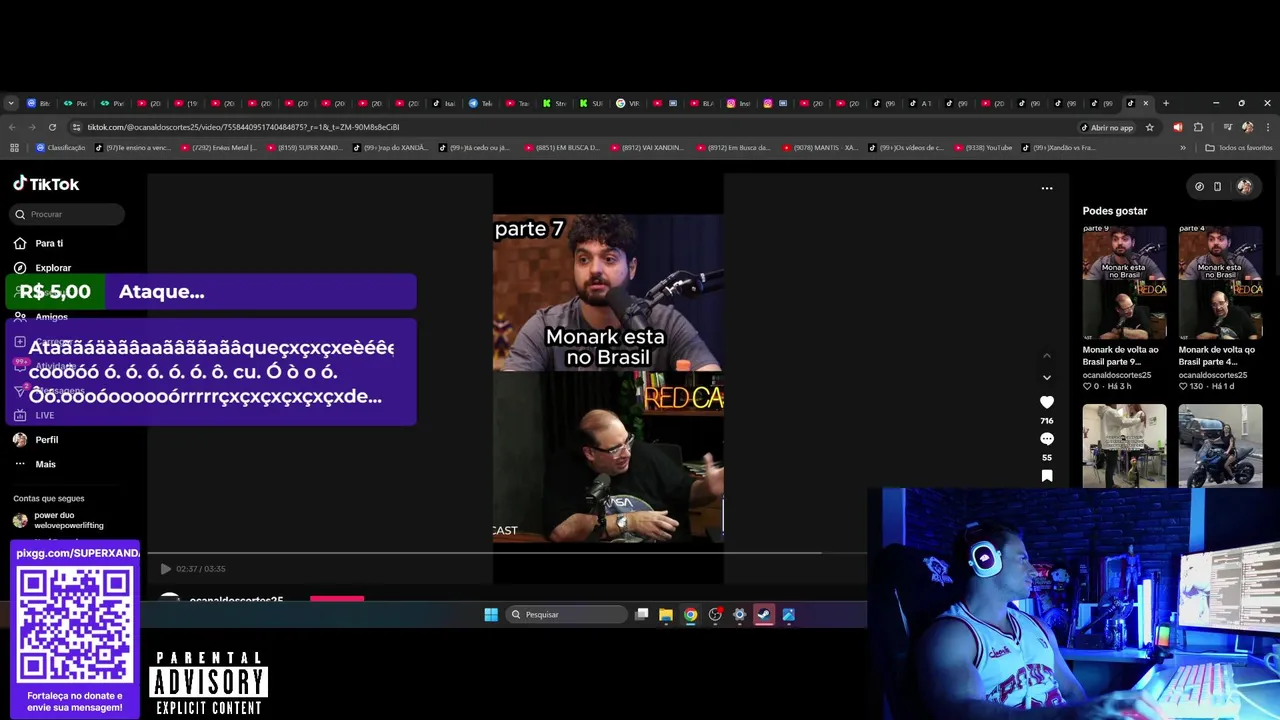Image resolution: width=1280 pixels, height=720 pixels.
Task: Play the paused TikTok video
Action: pos(166,569)
